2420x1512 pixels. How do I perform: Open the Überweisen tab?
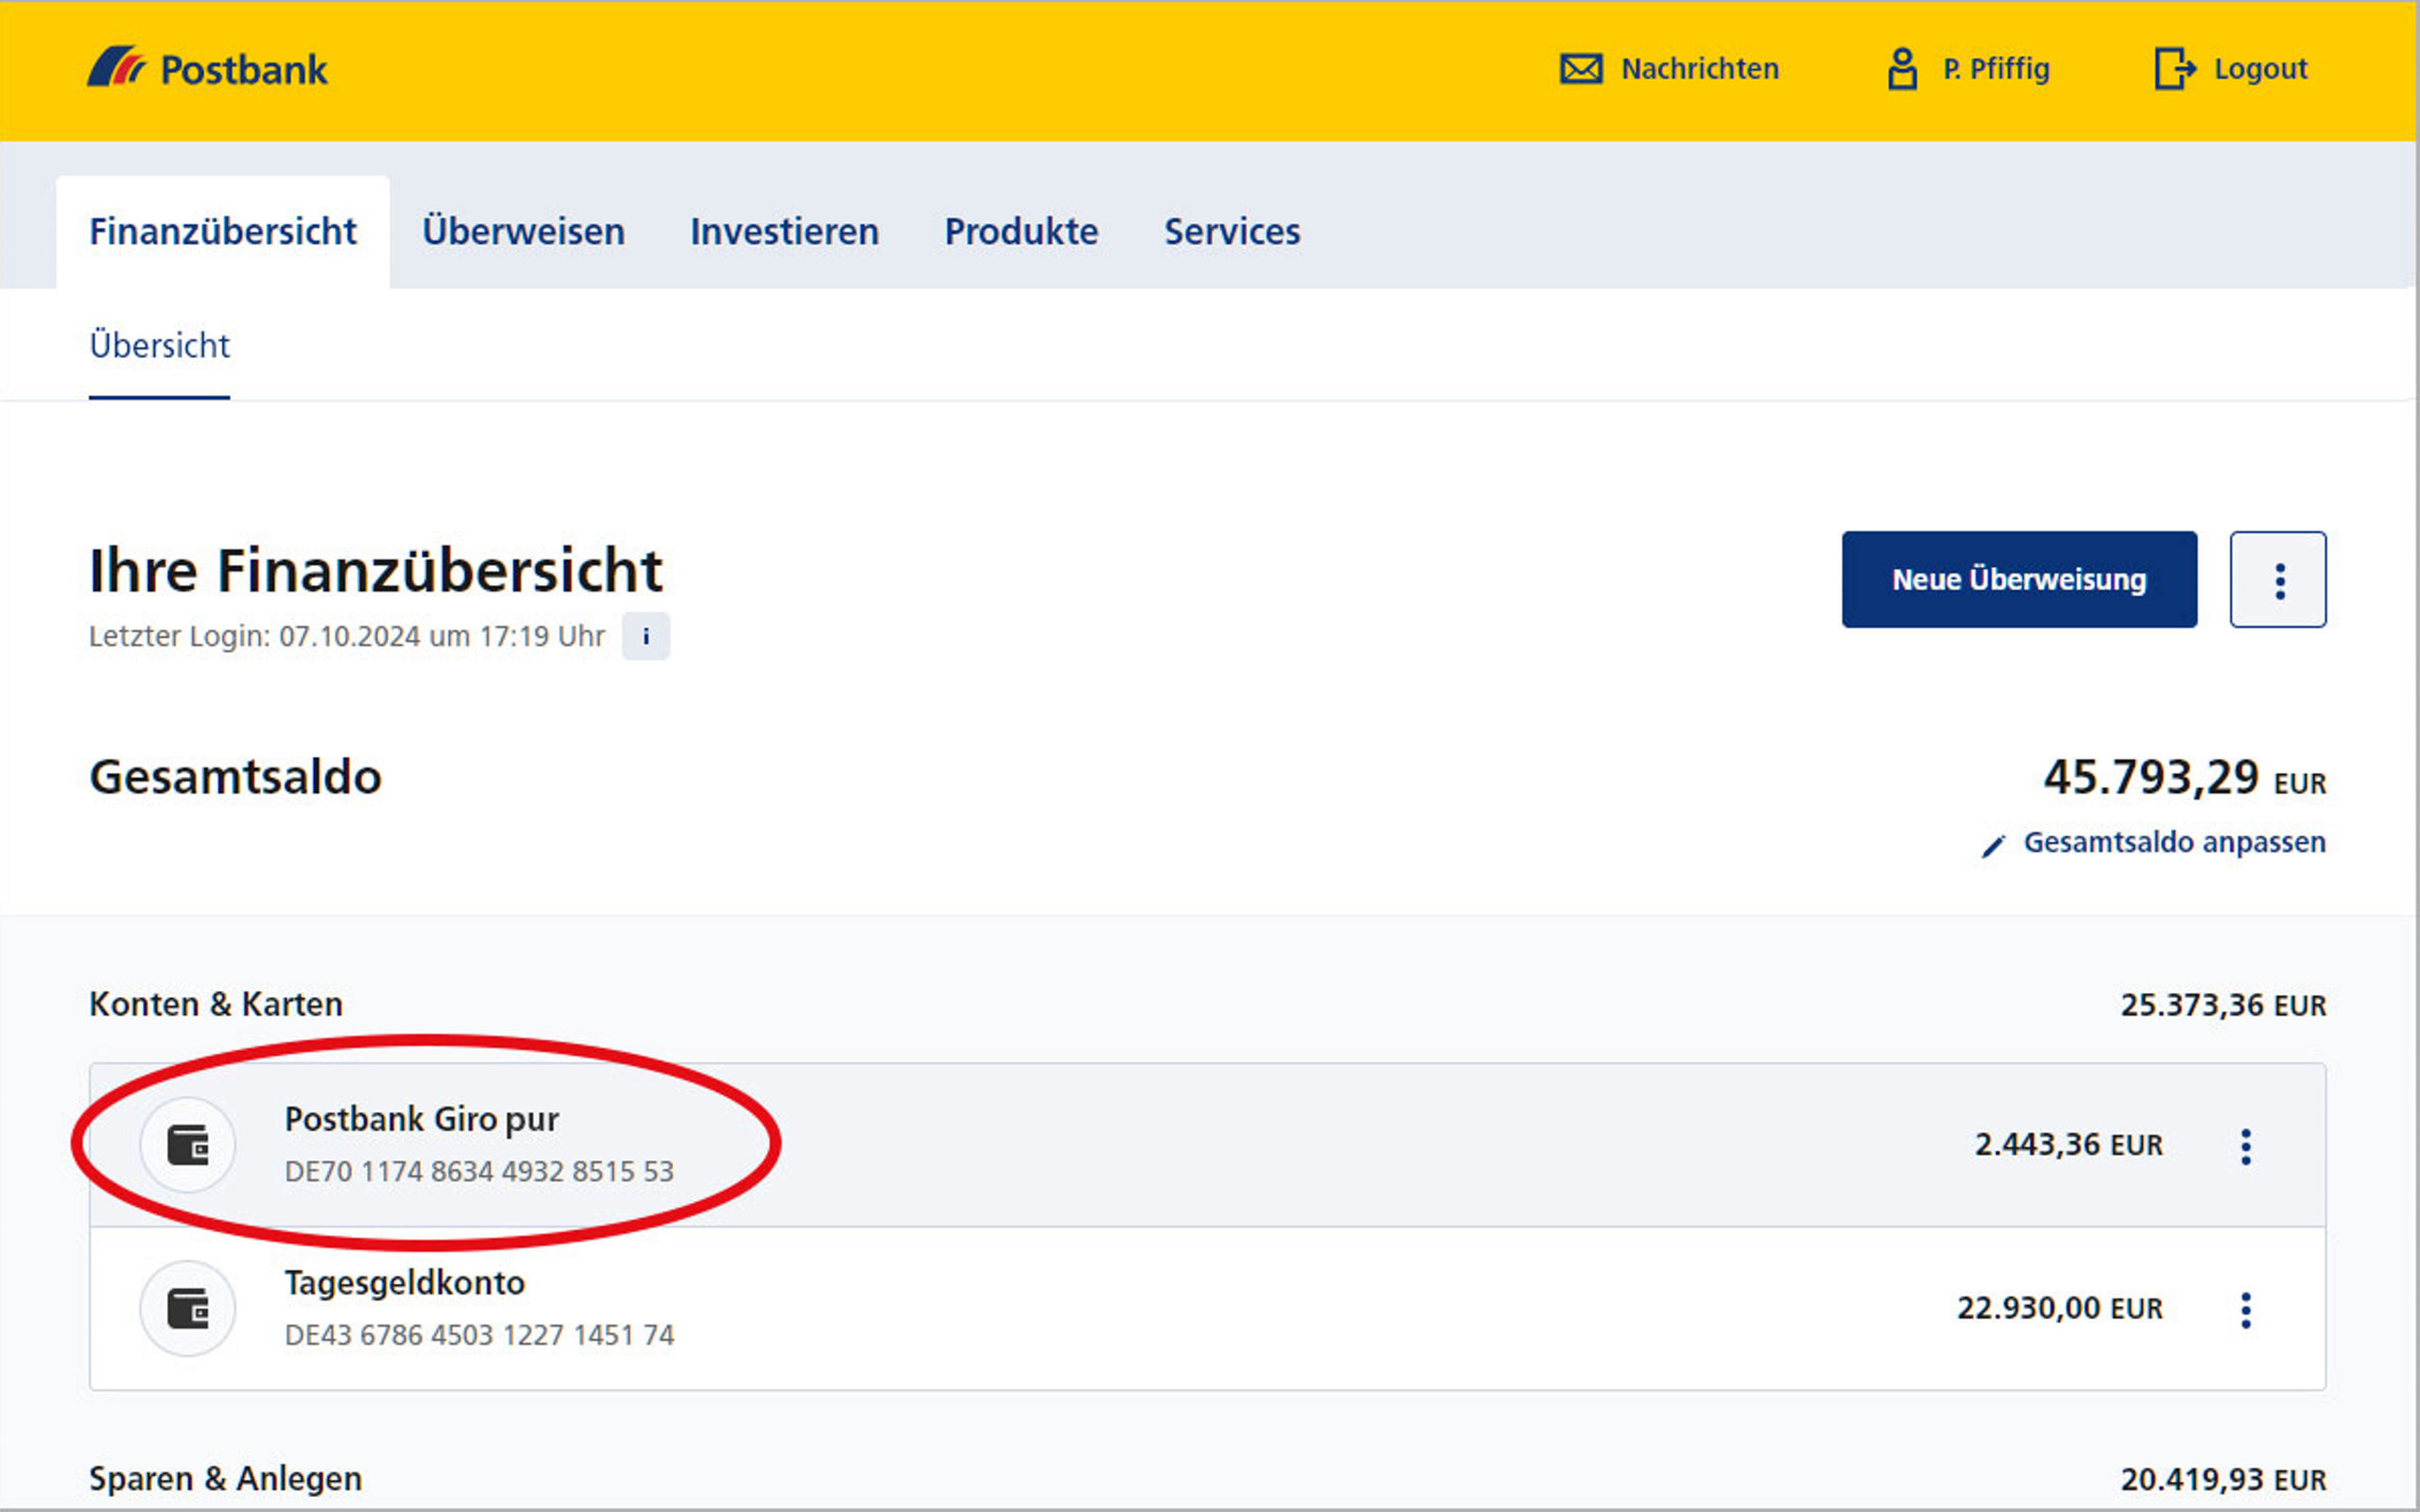(x=523, y=232)
